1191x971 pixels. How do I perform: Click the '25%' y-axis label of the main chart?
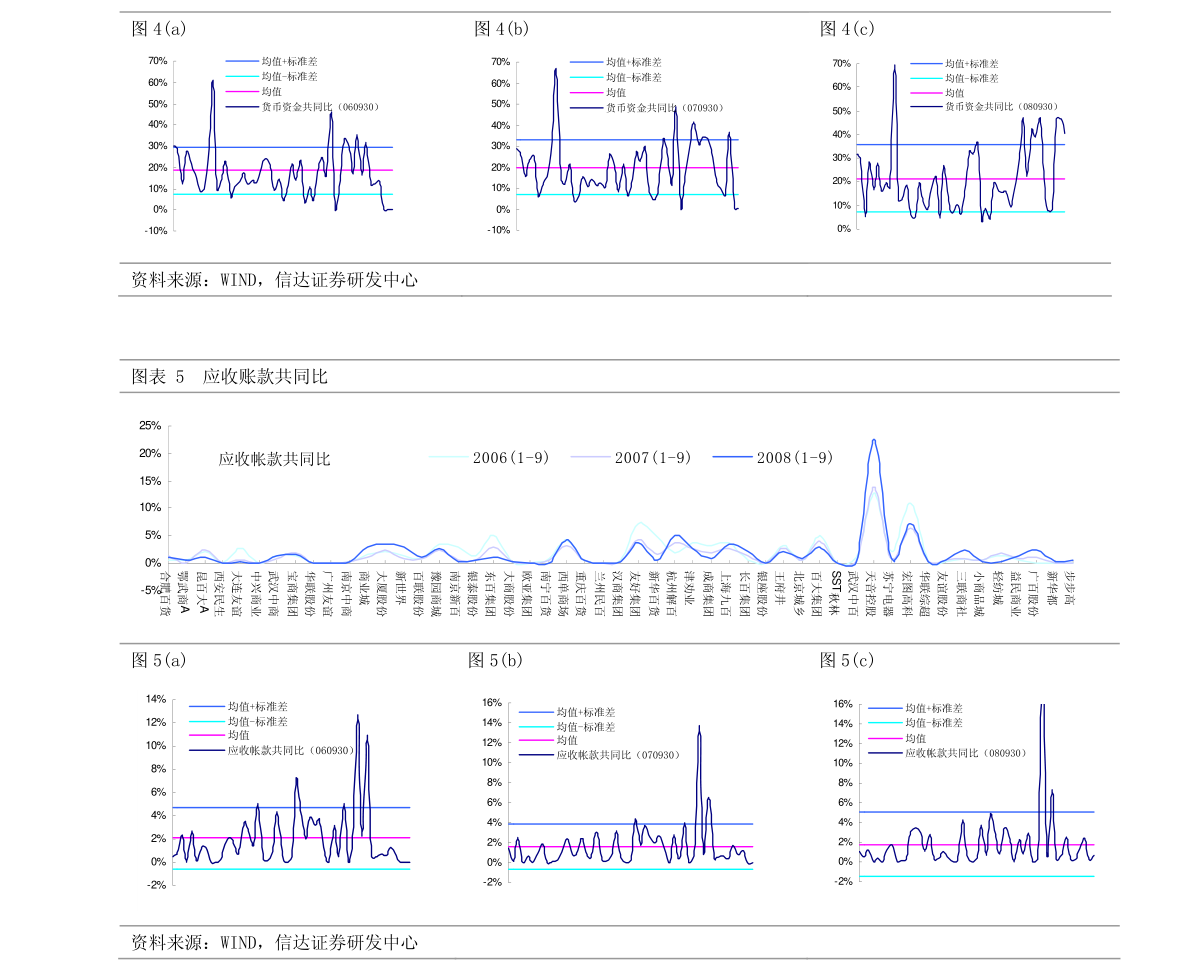150,425
